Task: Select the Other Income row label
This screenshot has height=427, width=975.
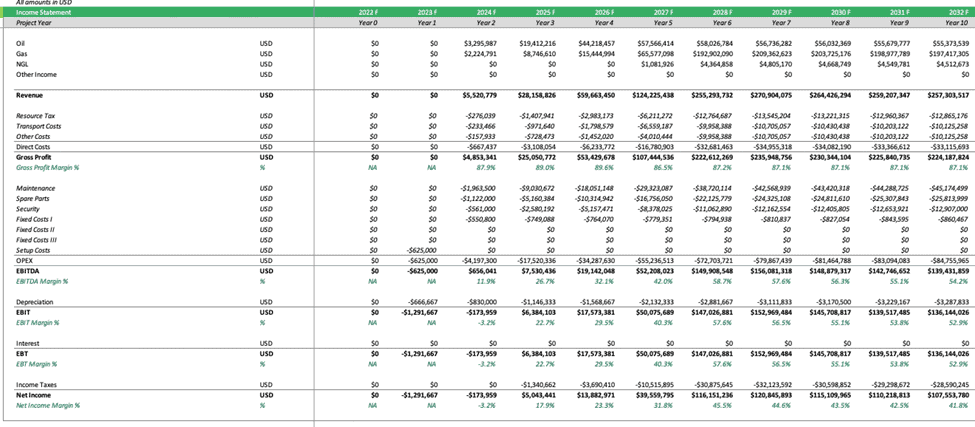Action: [36, 75]
